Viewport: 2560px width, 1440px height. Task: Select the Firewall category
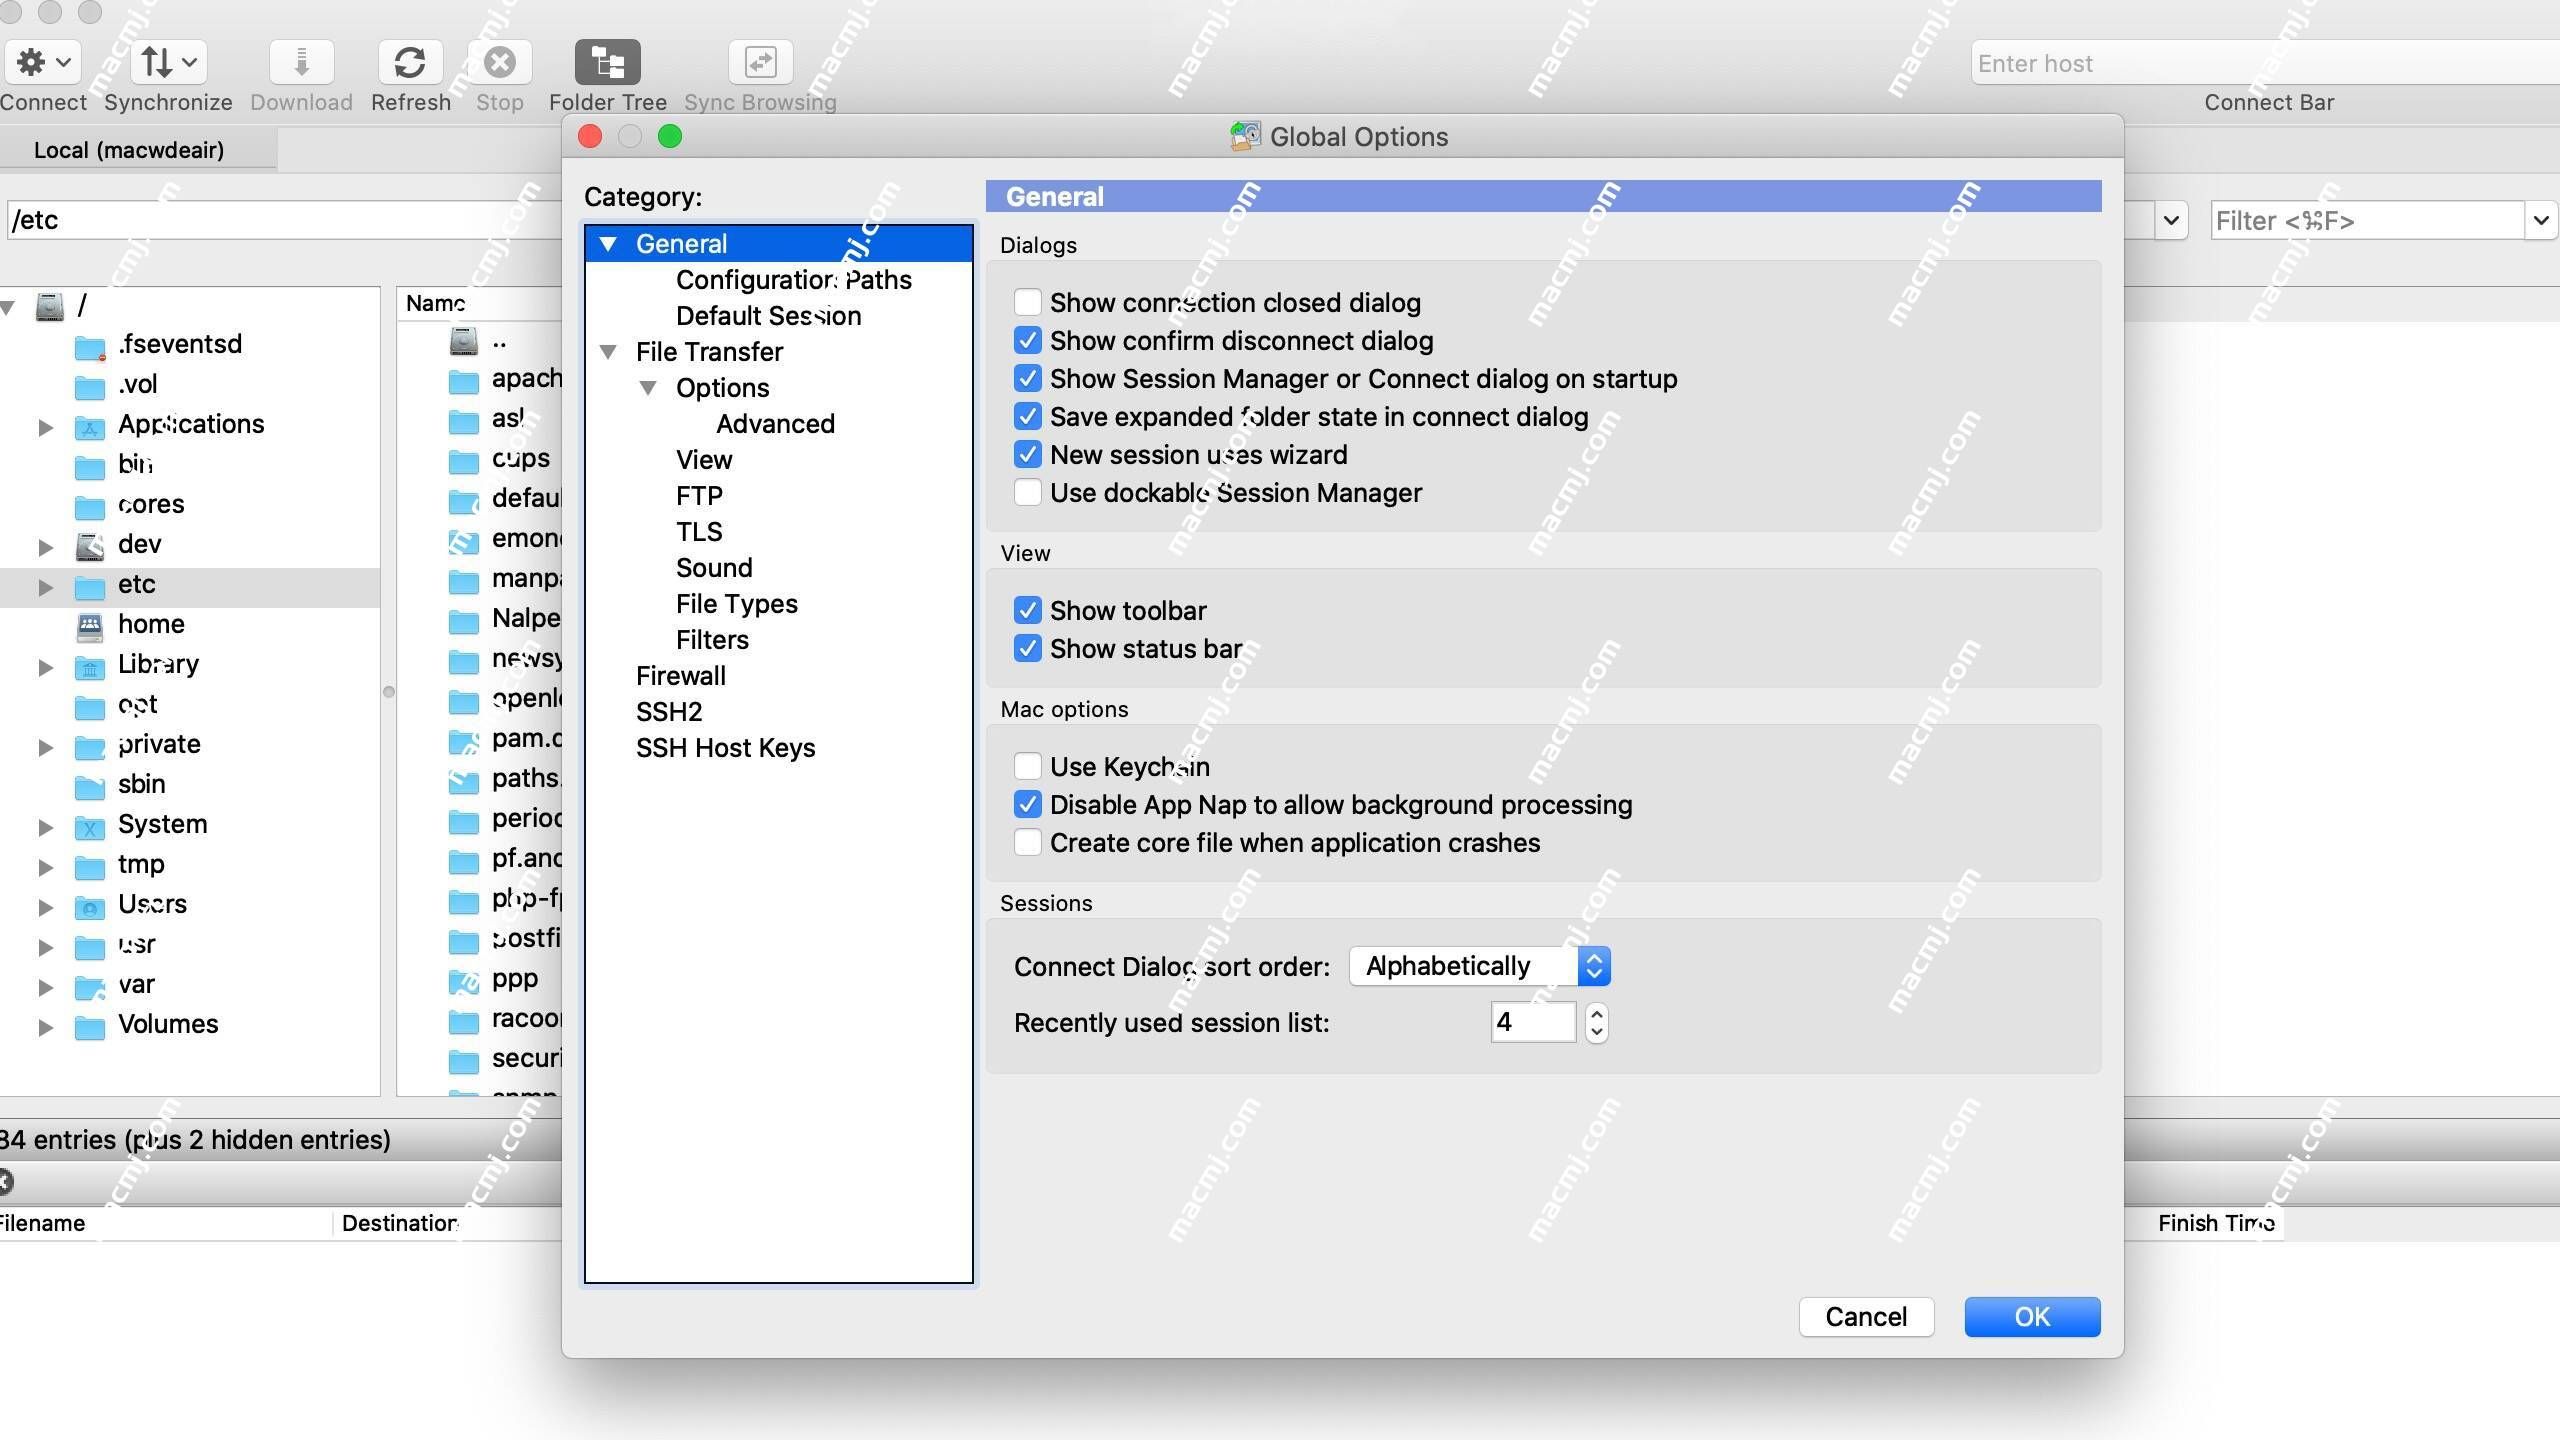(x=681, y=675)
